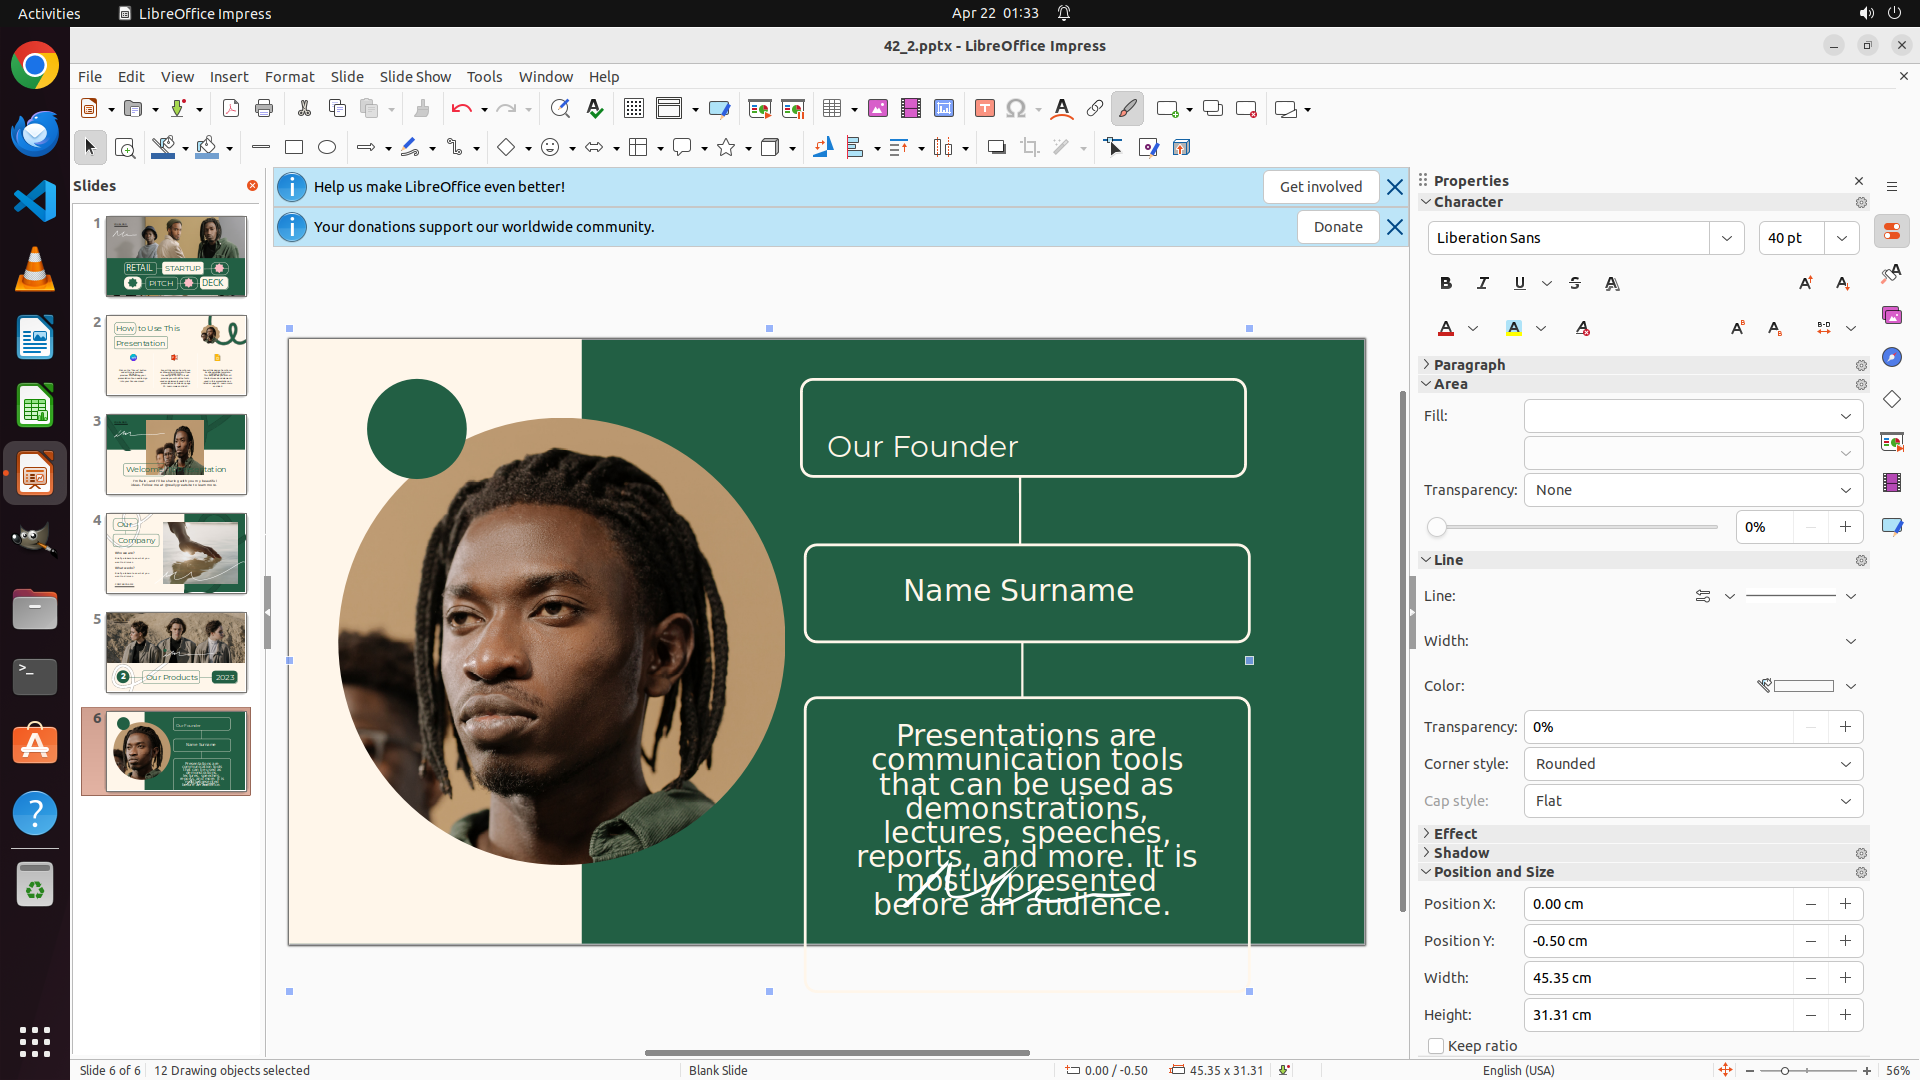Click the Crop Image tool
1920x1080 pixels.
(1030, 148)
